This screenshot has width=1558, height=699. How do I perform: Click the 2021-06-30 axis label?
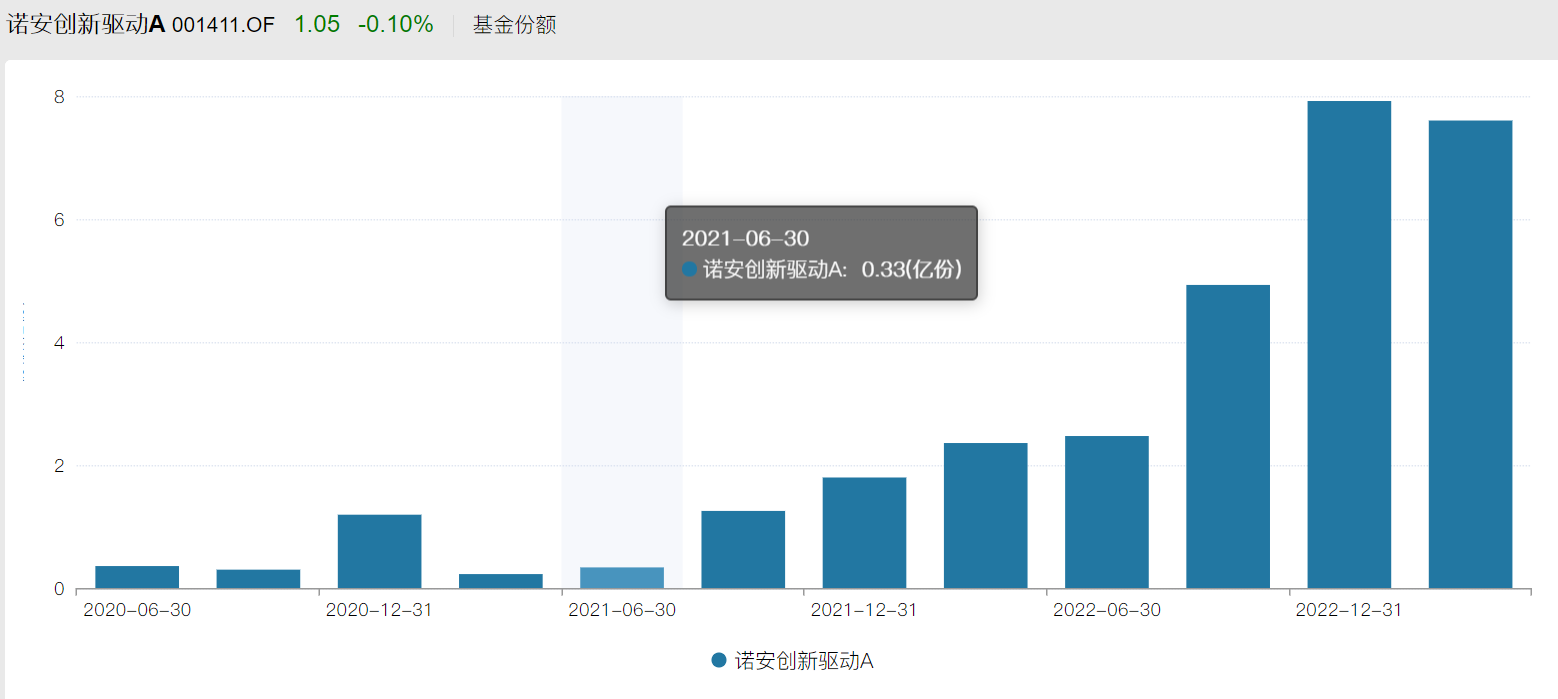pos(622,610)
